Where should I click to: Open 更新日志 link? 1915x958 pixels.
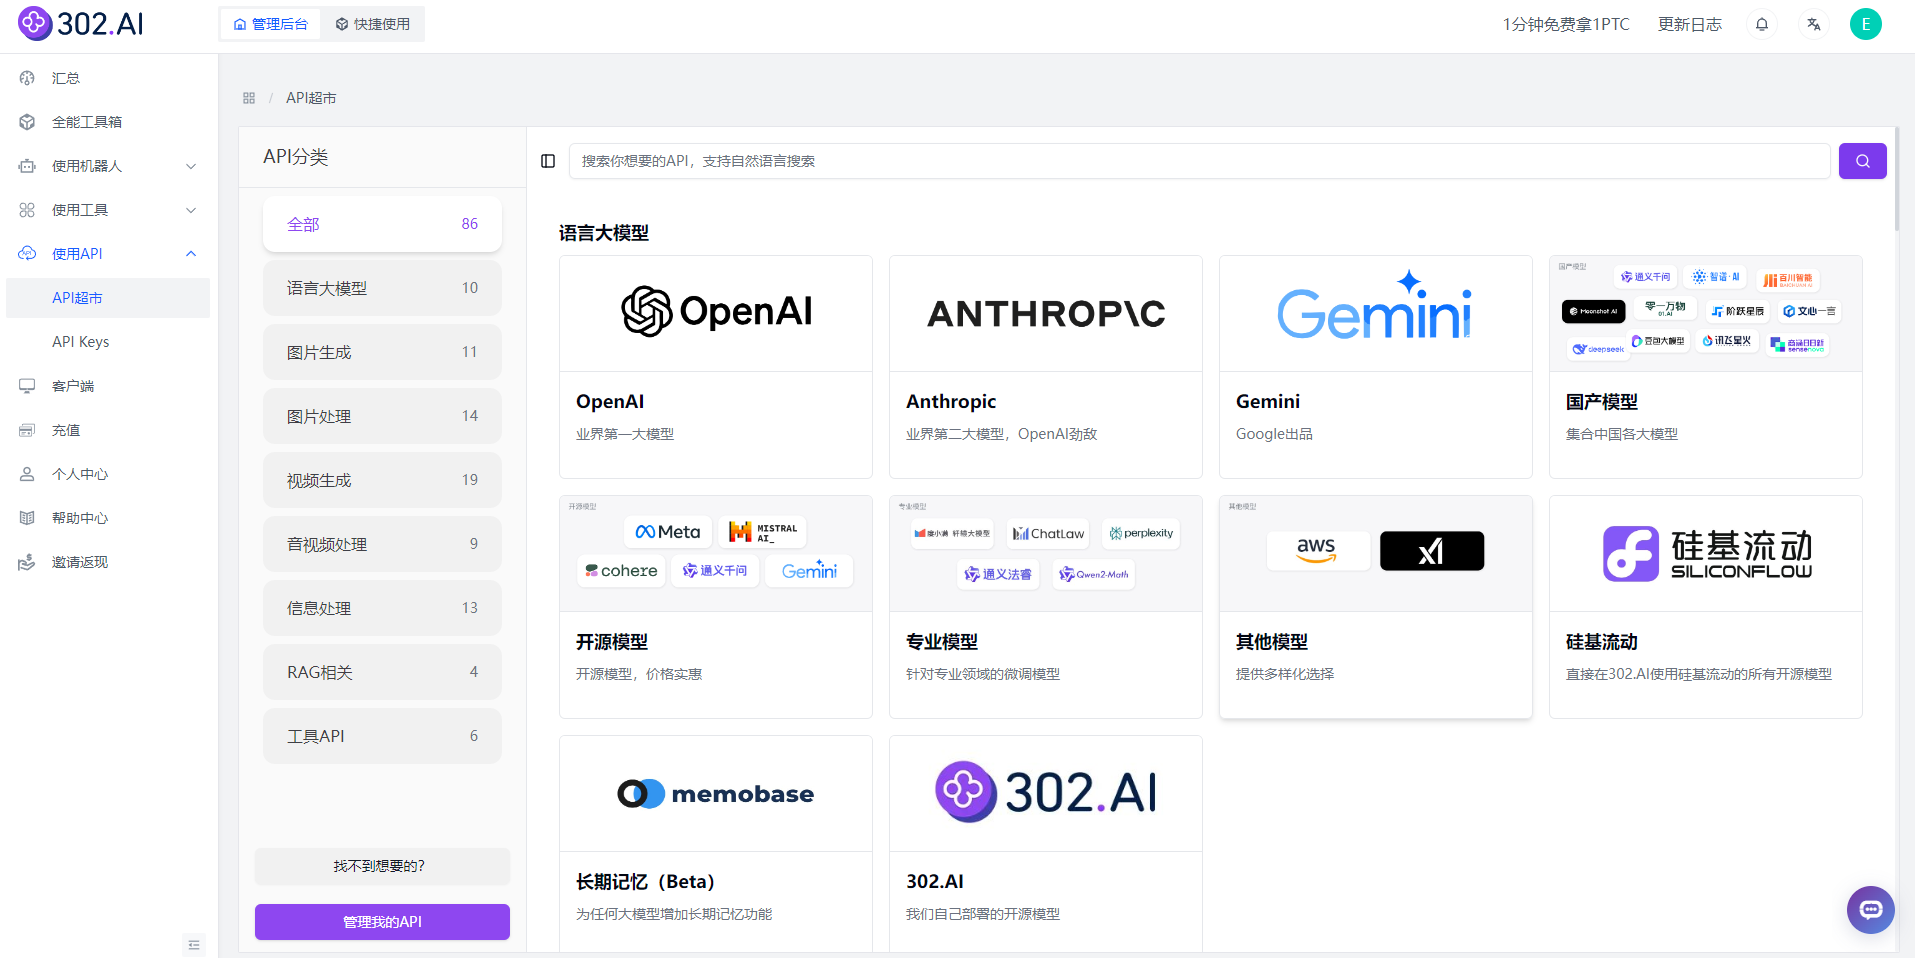pyautogui.click(x=1690, y=24)
